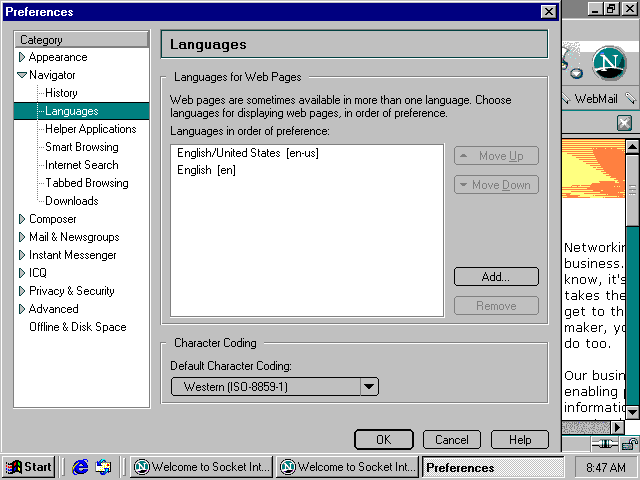Open Helper Applications preferences

click(91, 129)
